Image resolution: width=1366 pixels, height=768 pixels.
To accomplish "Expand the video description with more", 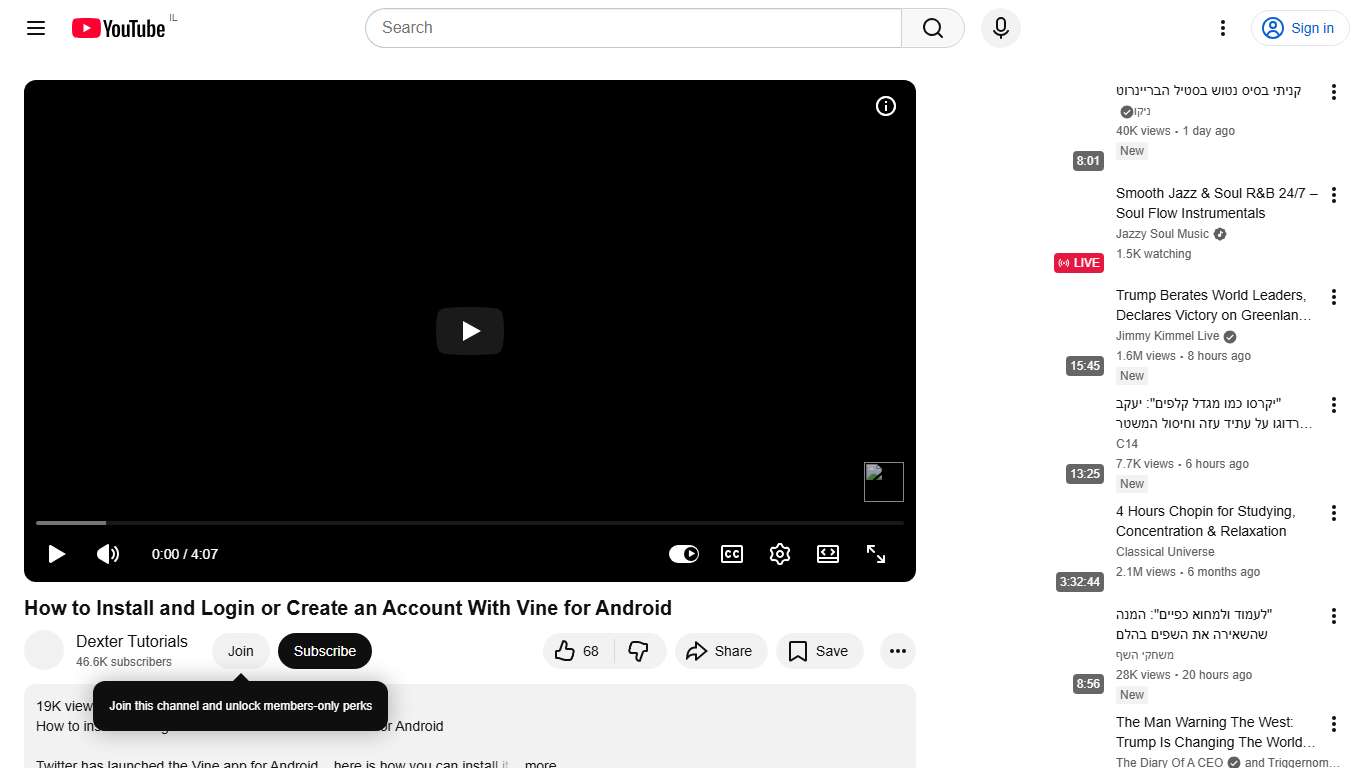I will point(540,763).
